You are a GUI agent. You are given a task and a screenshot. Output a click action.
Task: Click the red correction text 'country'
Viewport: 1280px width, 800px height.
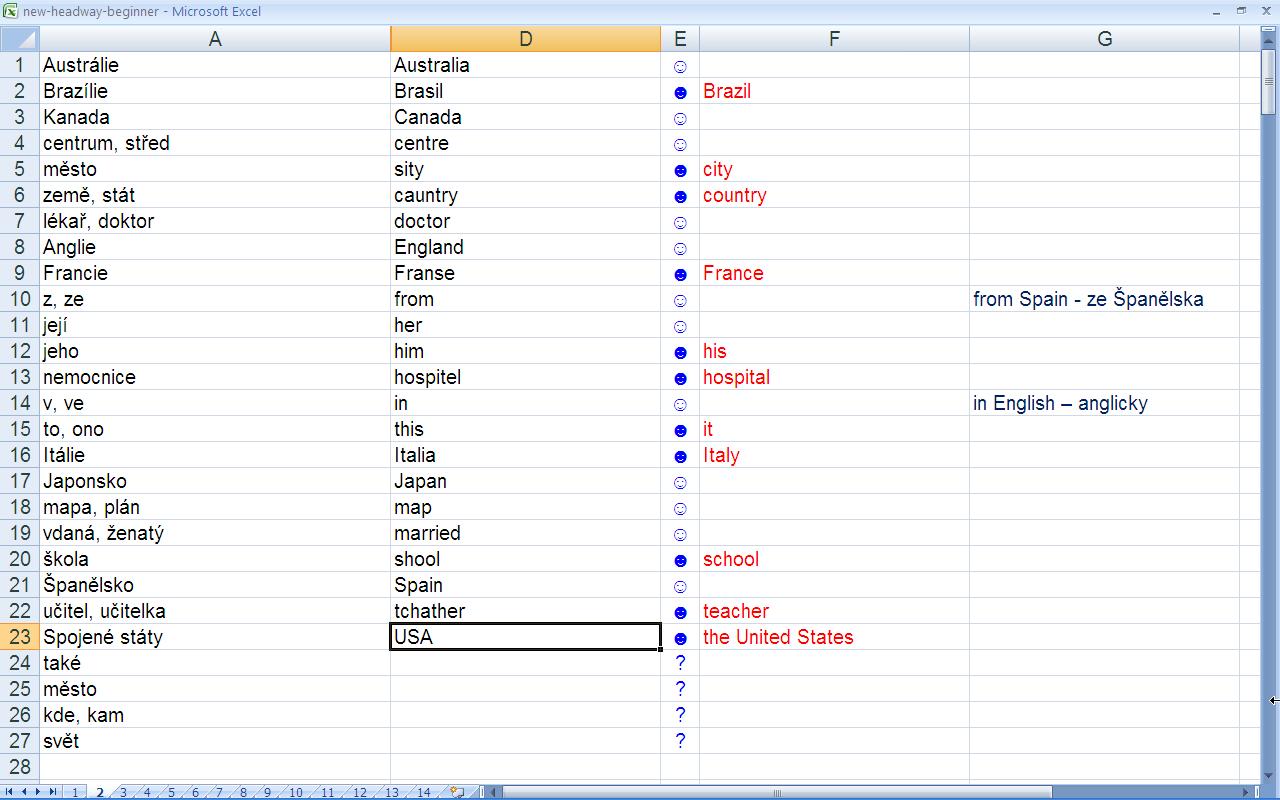[735, 195]
